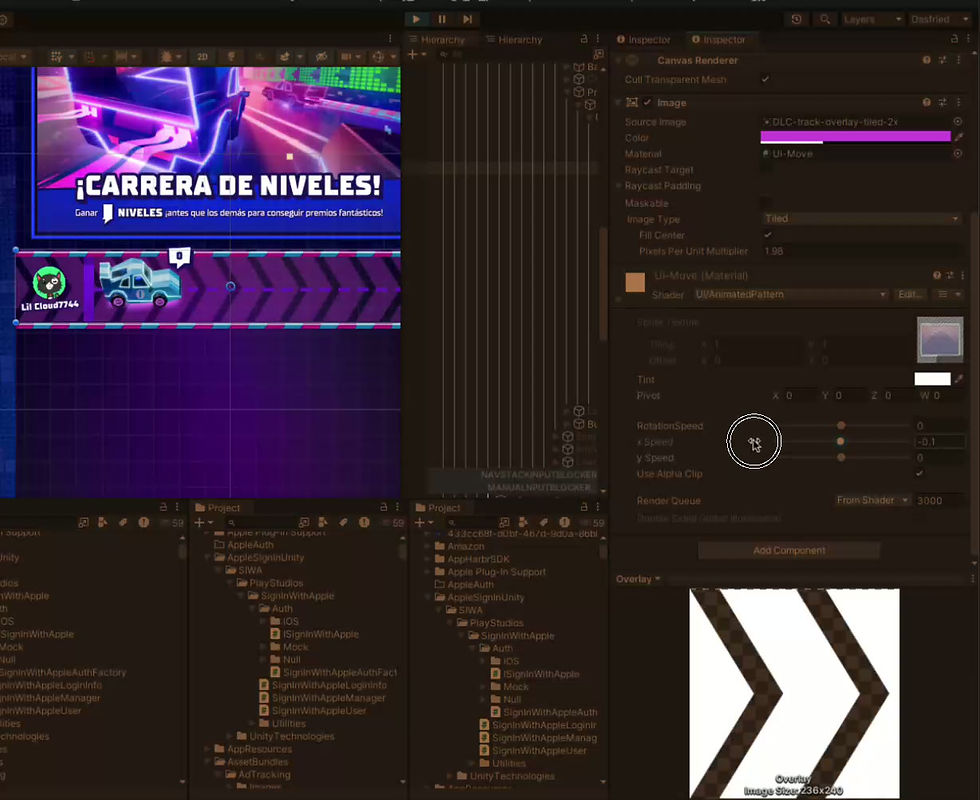Viewport: 980px width, 800px height.
Task: Open Render Queue From Shader dropdown
Action: [x=872, y=500]
